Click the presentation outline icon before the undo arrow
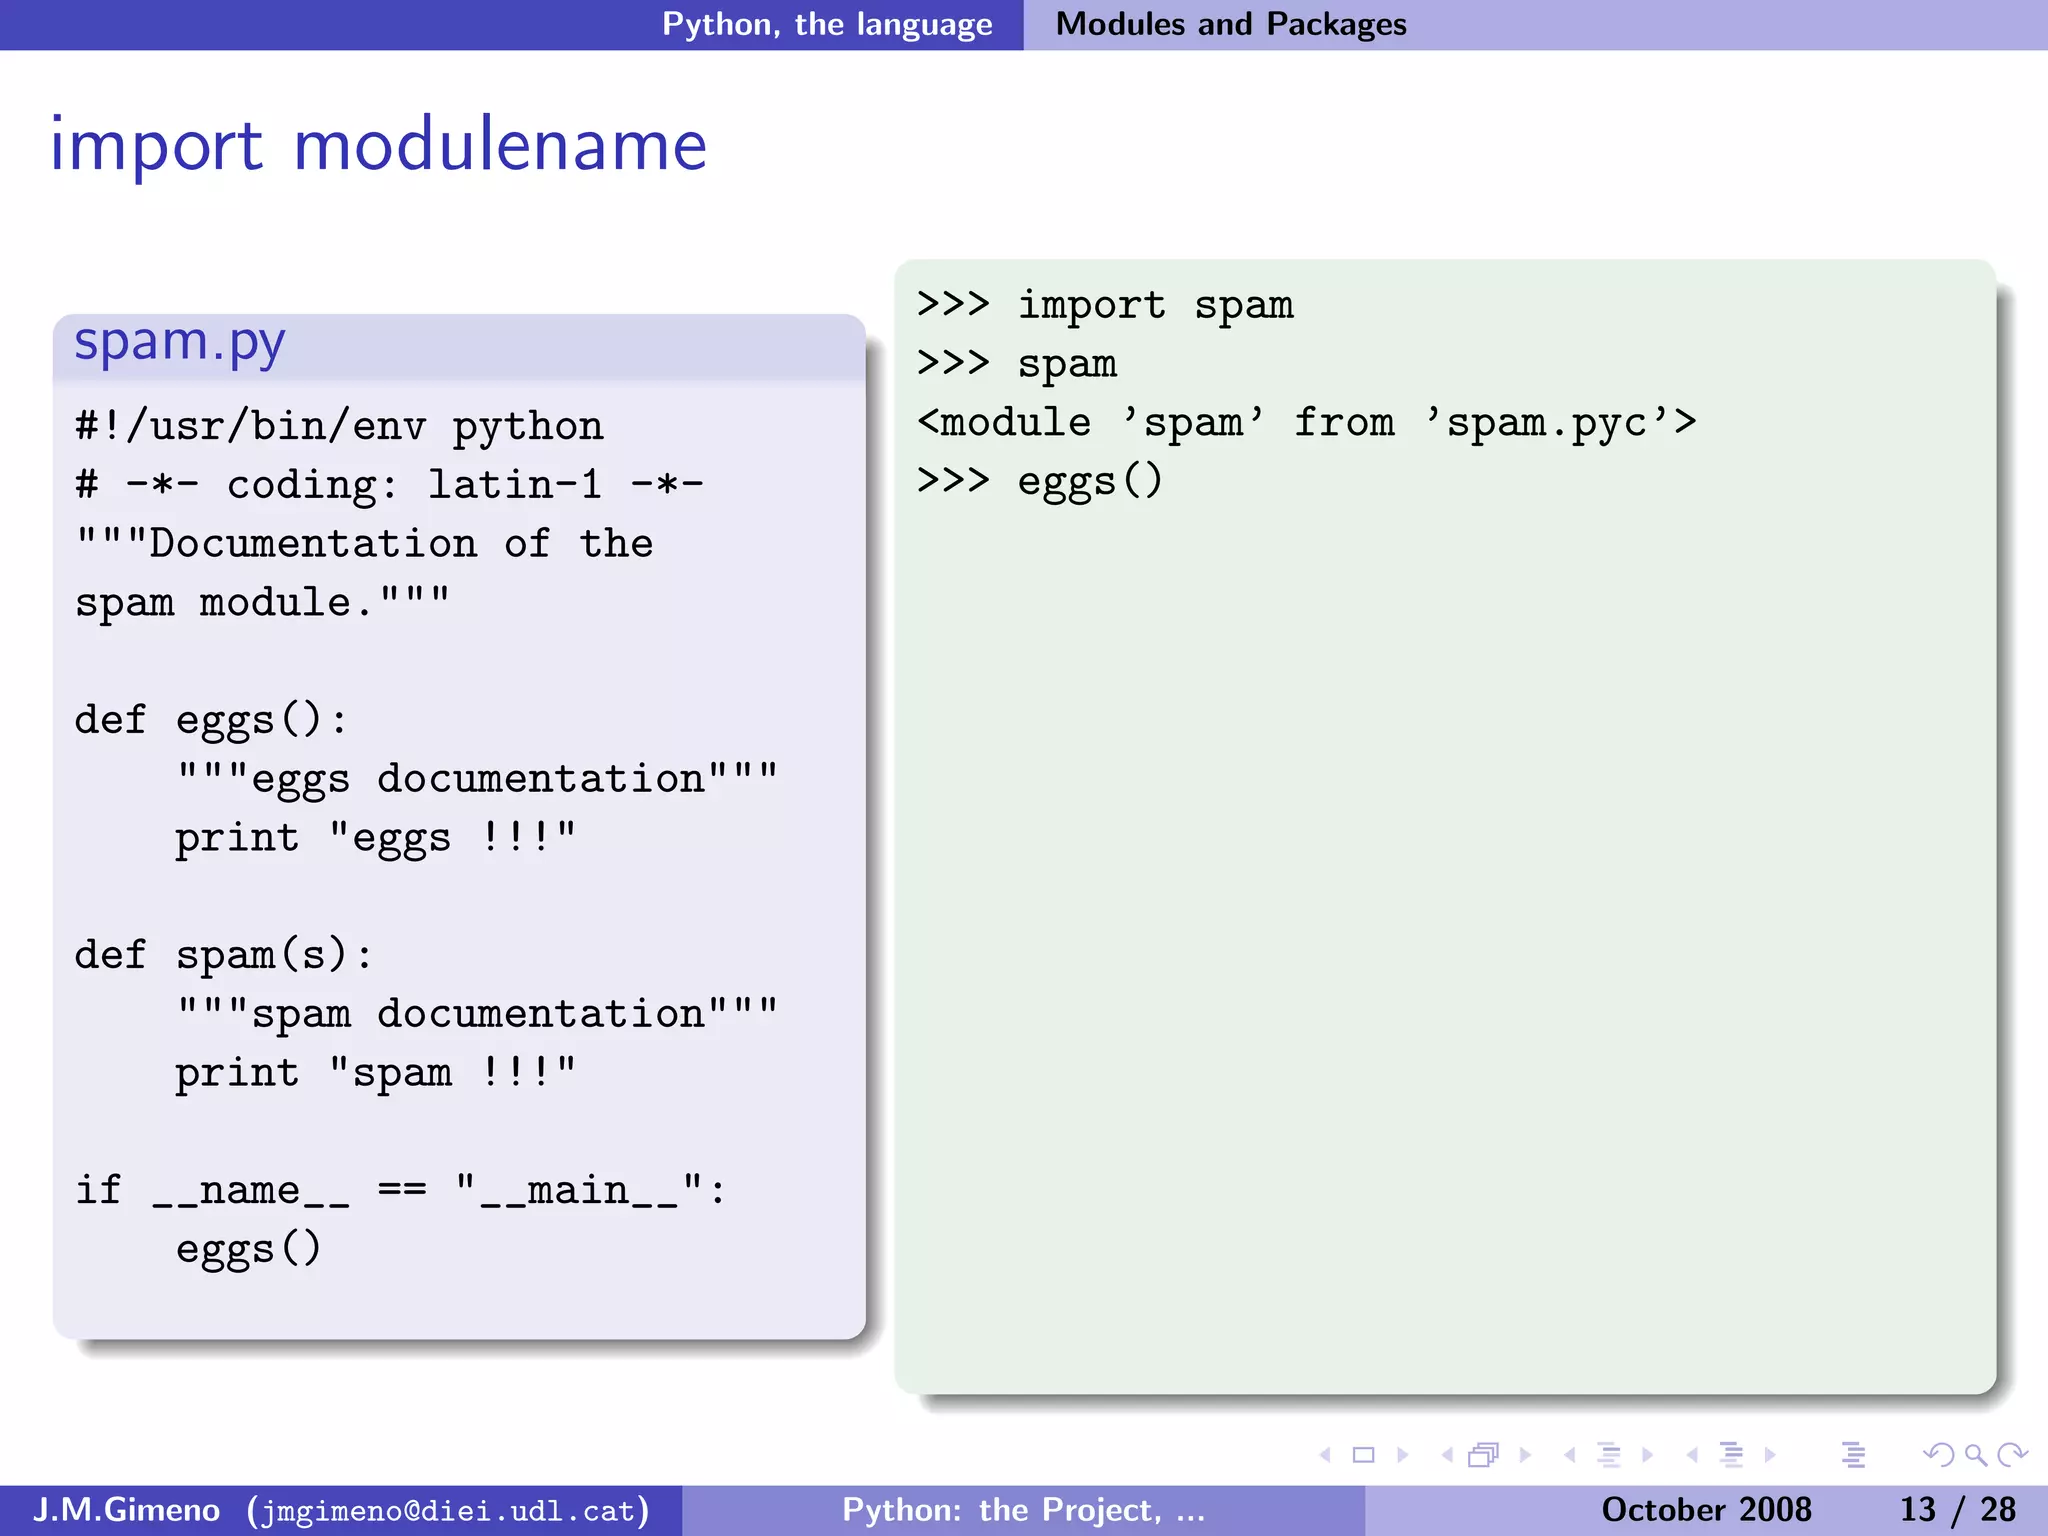2048x1536 pixels. pos(1853,1455)
